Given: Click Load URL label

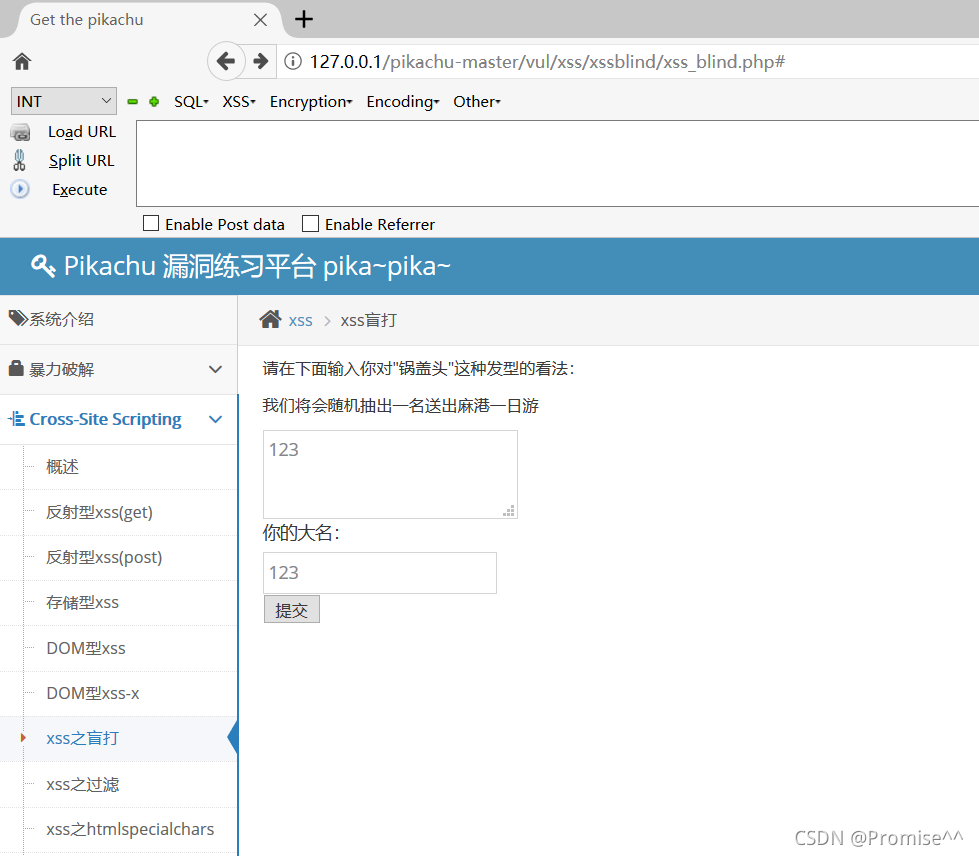Looking at the screenshot, I should coord(82,132).
